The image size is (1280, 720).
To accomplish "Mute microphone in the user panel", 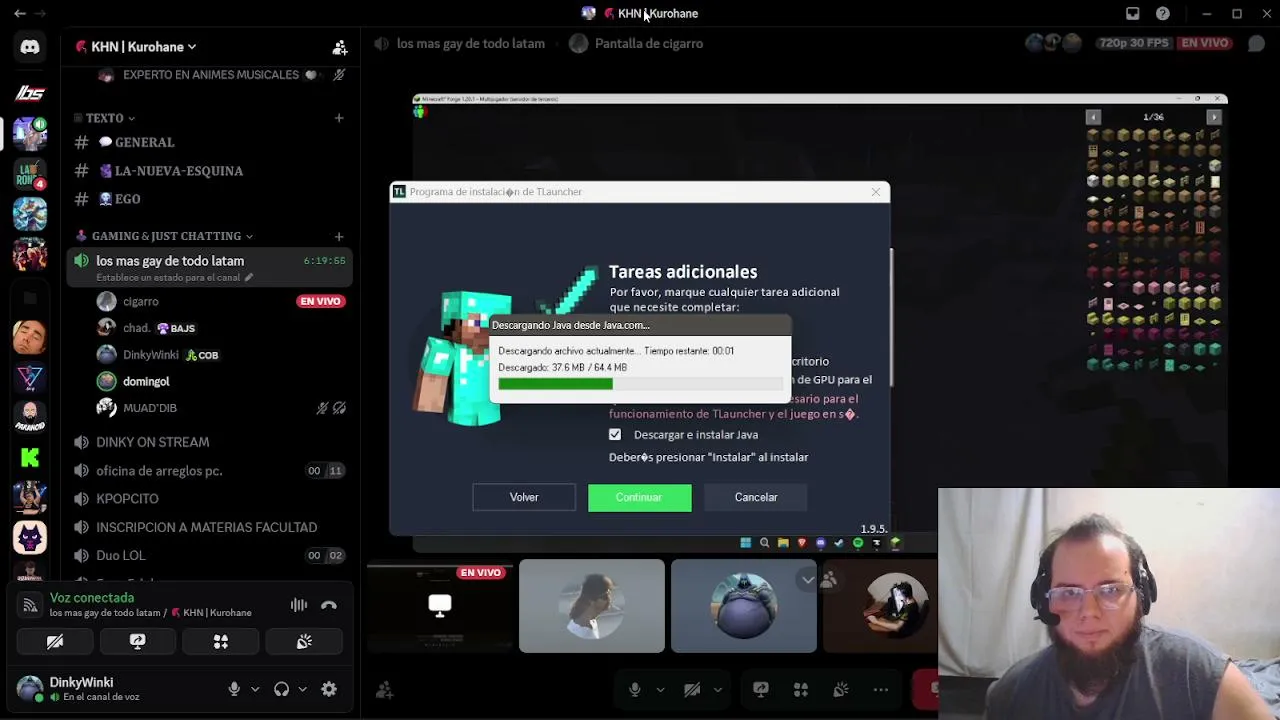I will (x=234, y=689).
